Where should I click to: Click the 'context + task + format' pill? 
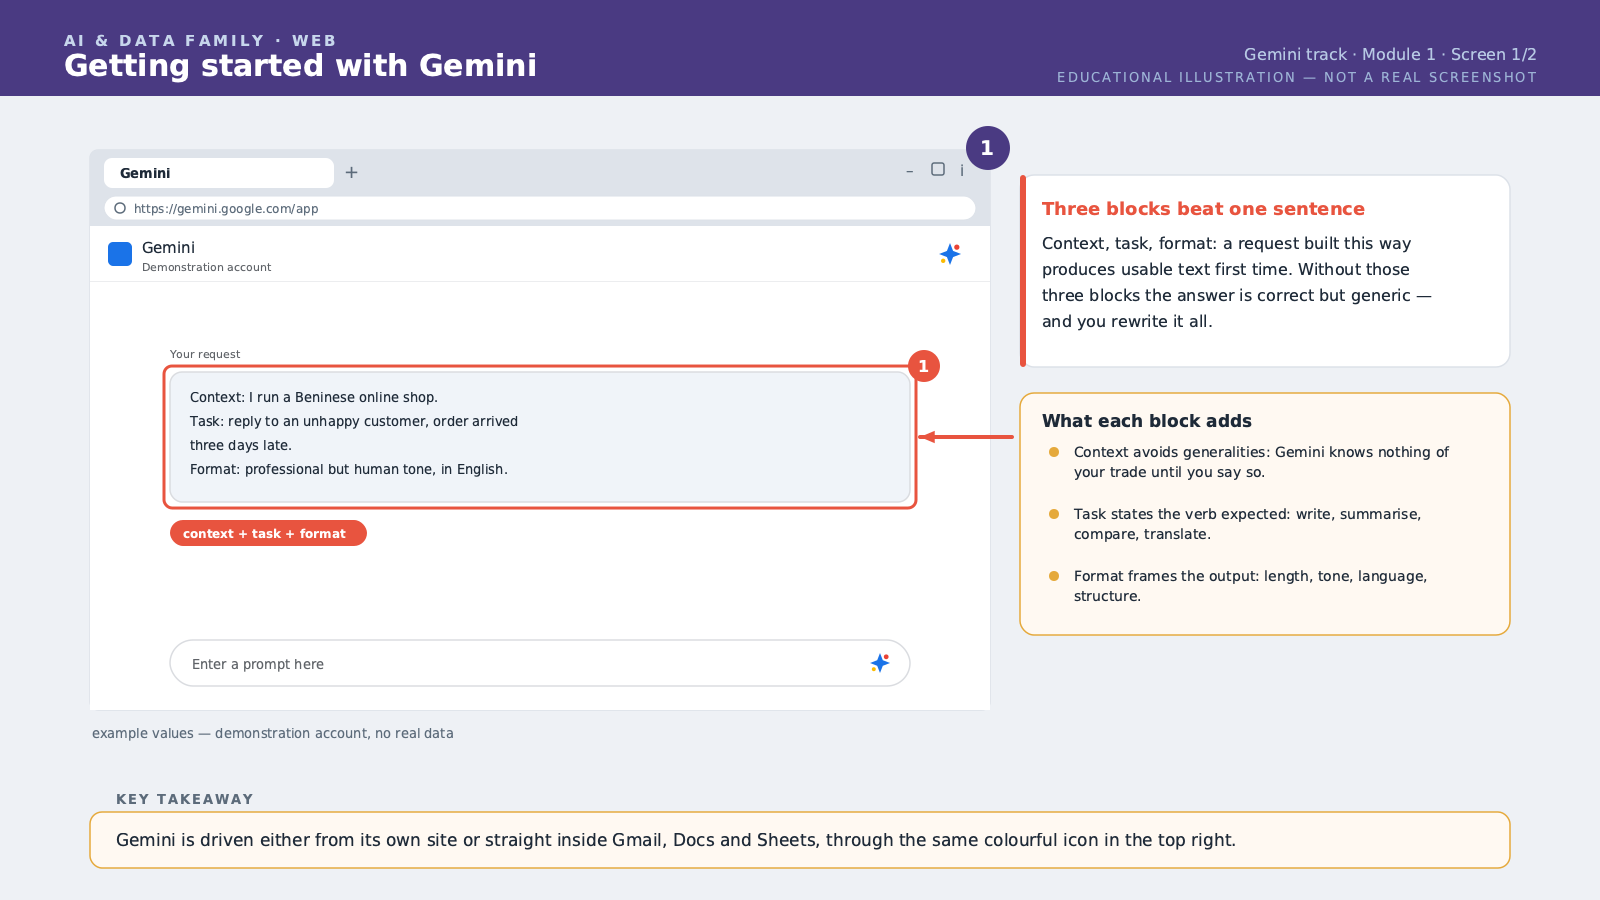pos(268,533)
